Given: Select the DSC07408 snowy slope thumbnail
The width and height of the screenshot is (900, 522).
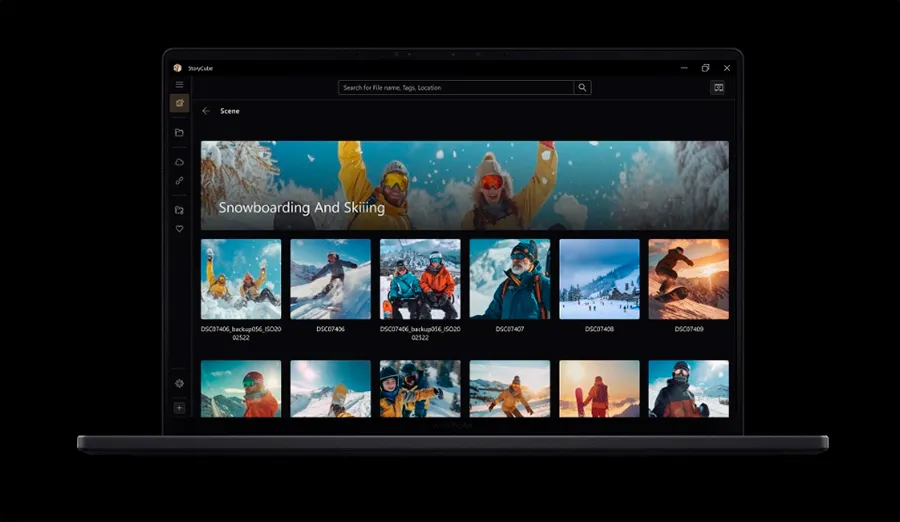Looking at the screenshot, I should tap(599, 279).
